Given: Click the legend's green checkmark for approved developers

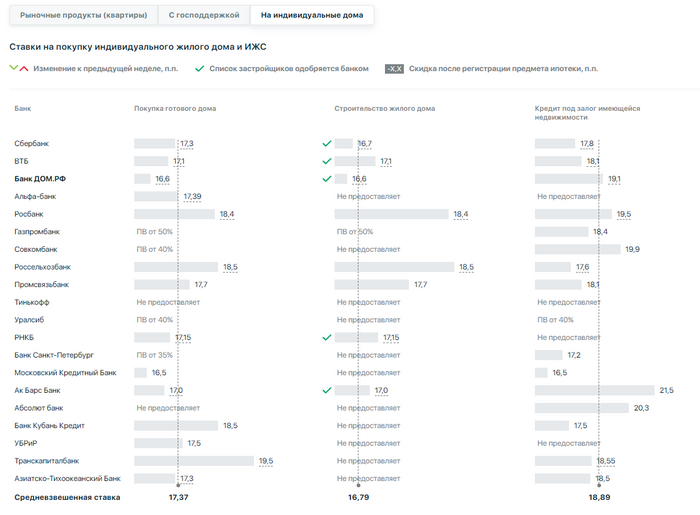Looking at the screenshot, I should pos(200,68).
